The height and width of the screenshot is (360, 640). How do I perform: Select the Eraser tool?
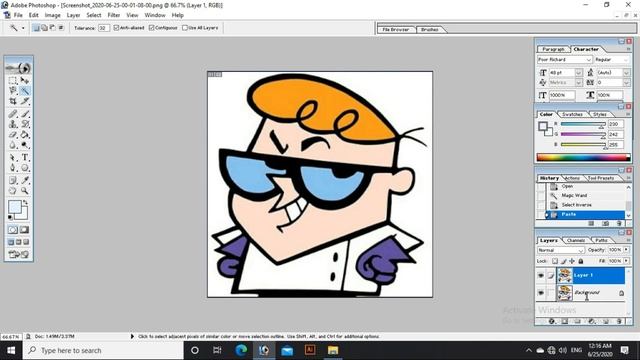tap(13, 134)
